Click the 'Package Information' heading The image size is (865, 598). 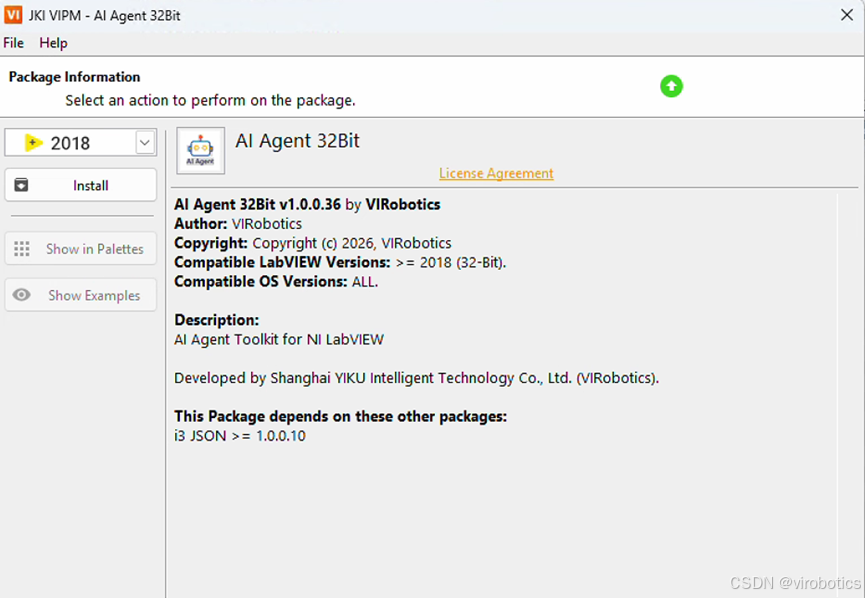(x=74, y=77)
